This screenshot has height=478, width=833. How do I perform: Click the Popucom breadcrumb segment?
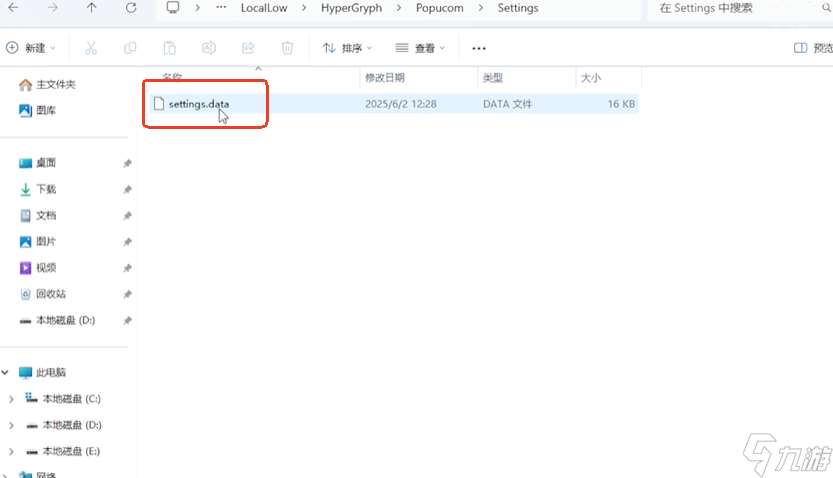tap(439, 8)
